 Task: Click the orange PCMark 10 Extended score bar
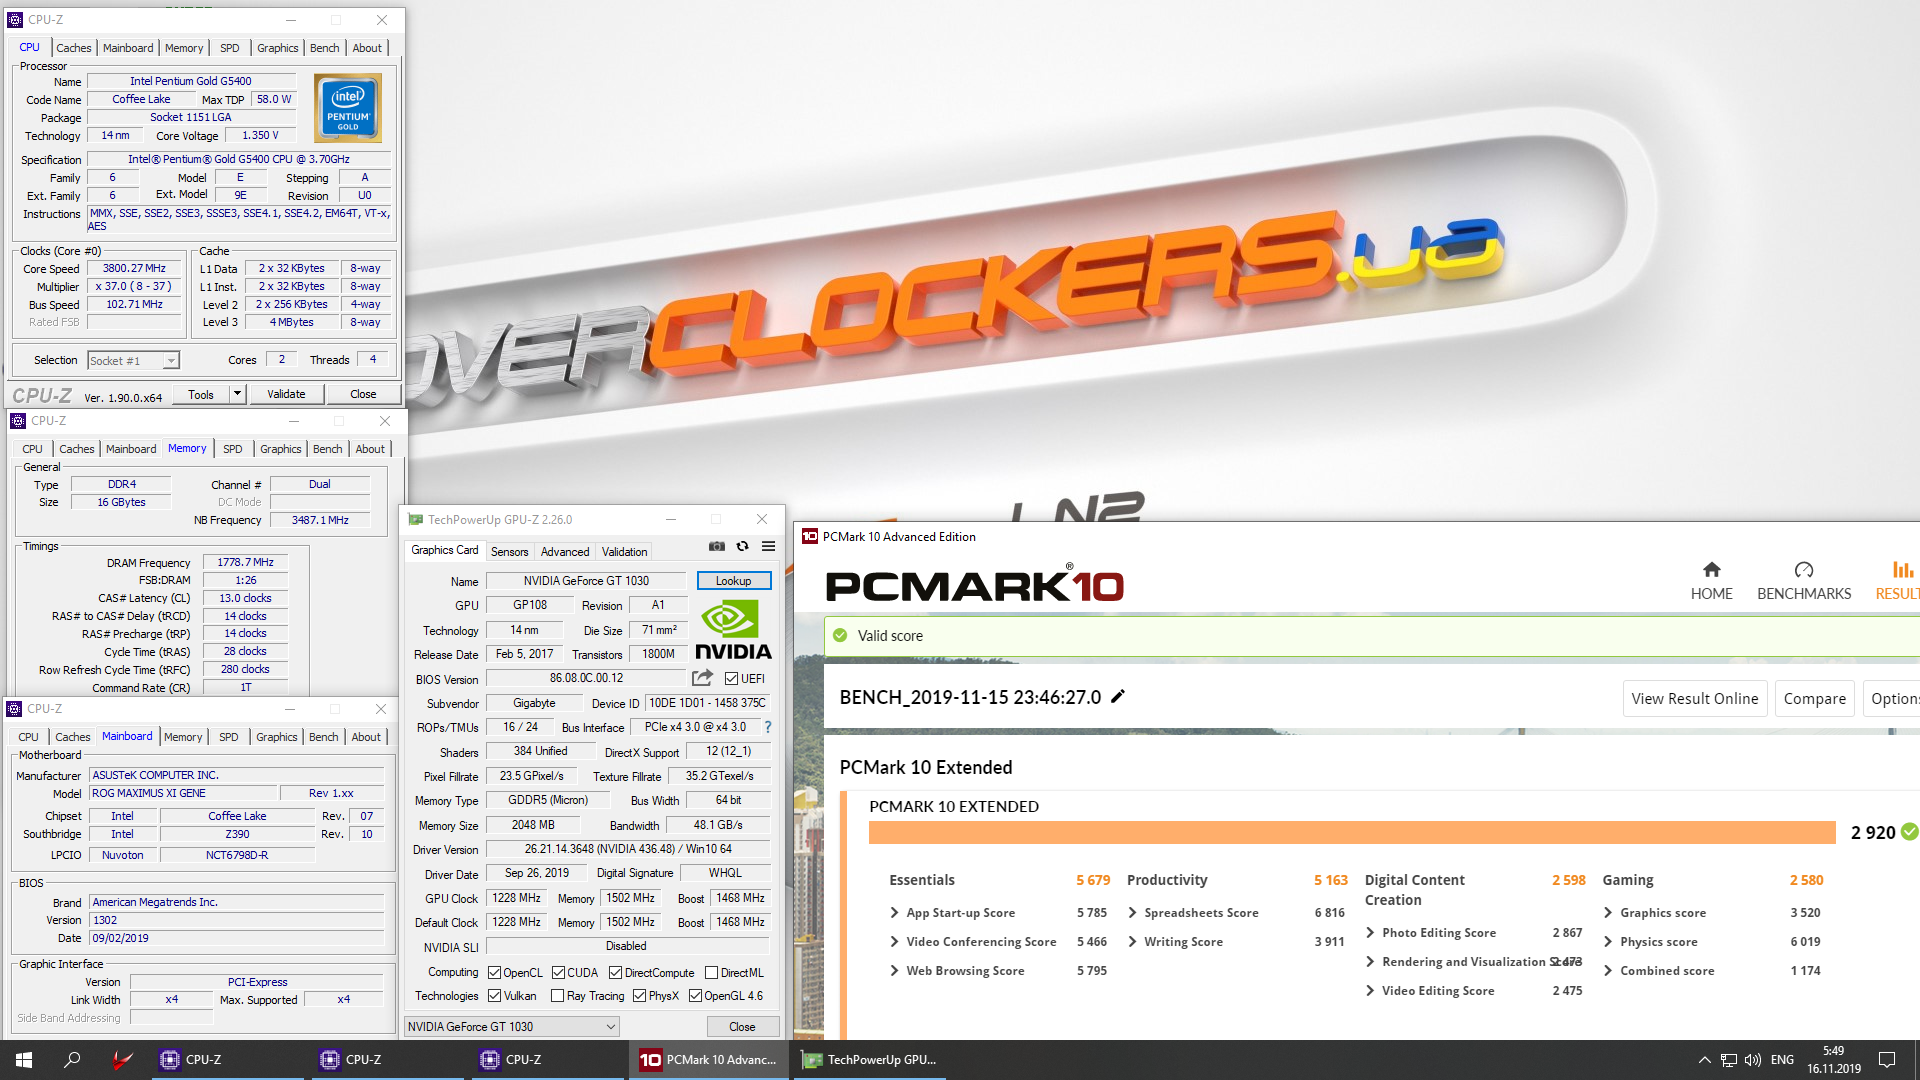(1352, 832)
